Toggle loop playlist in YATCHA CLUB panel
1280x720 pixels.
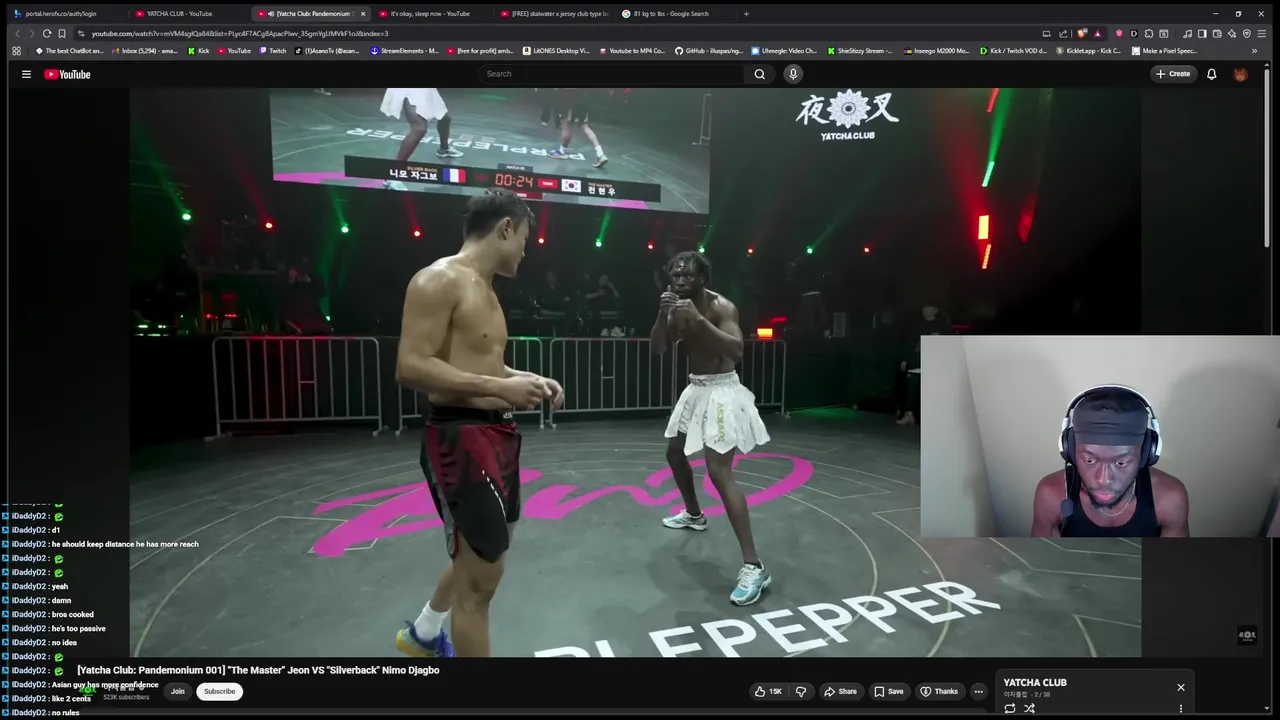1010,708
